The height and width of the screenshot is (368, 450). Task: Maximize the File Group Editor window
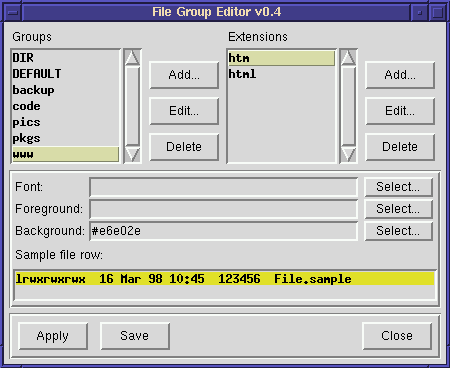click(437, 13)
